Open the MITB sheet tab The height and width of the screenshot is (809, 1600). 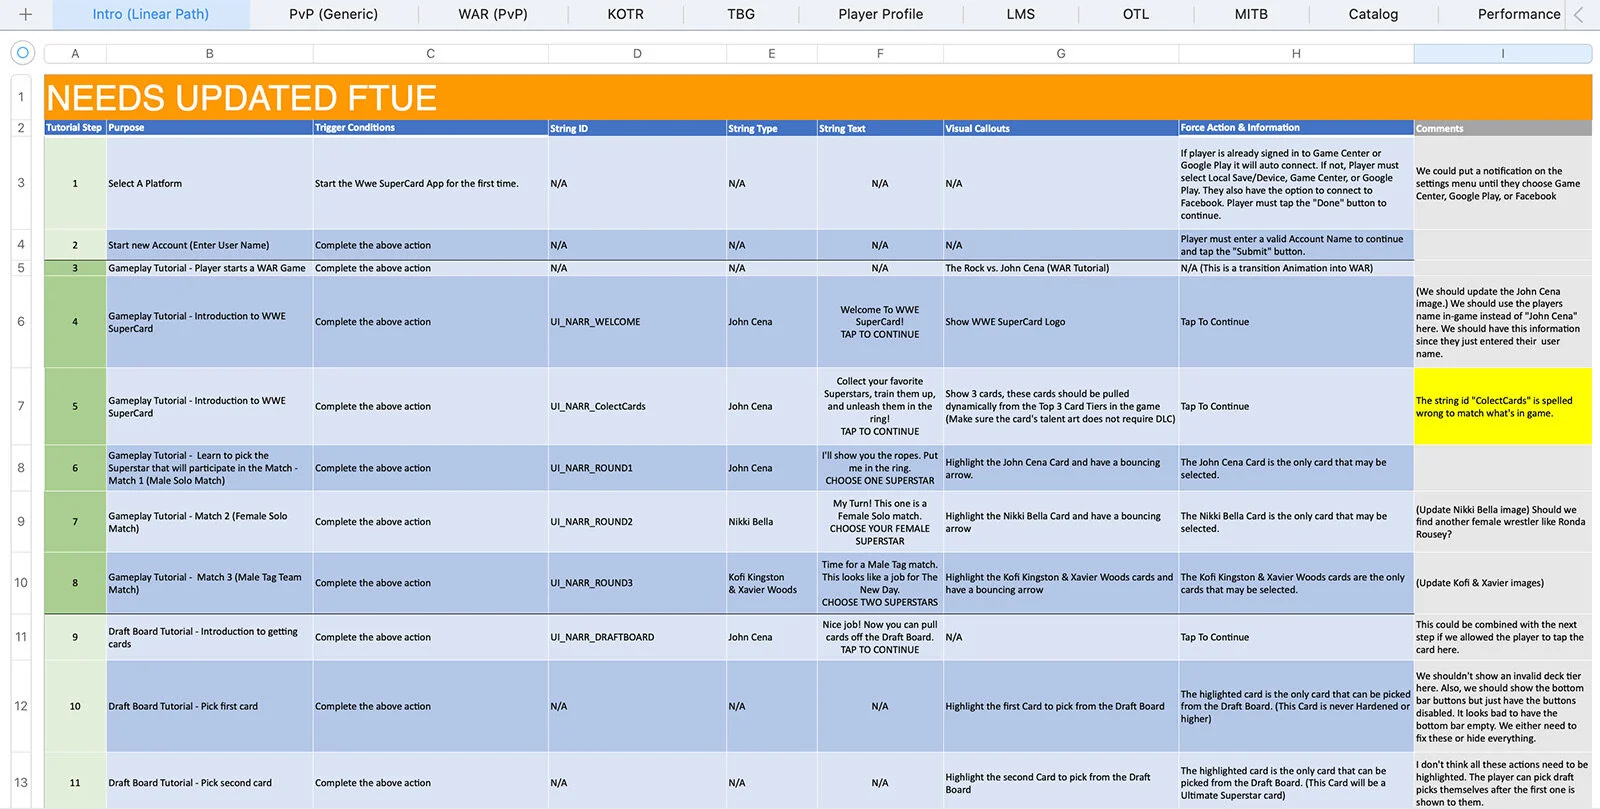tap(1250, 14)
